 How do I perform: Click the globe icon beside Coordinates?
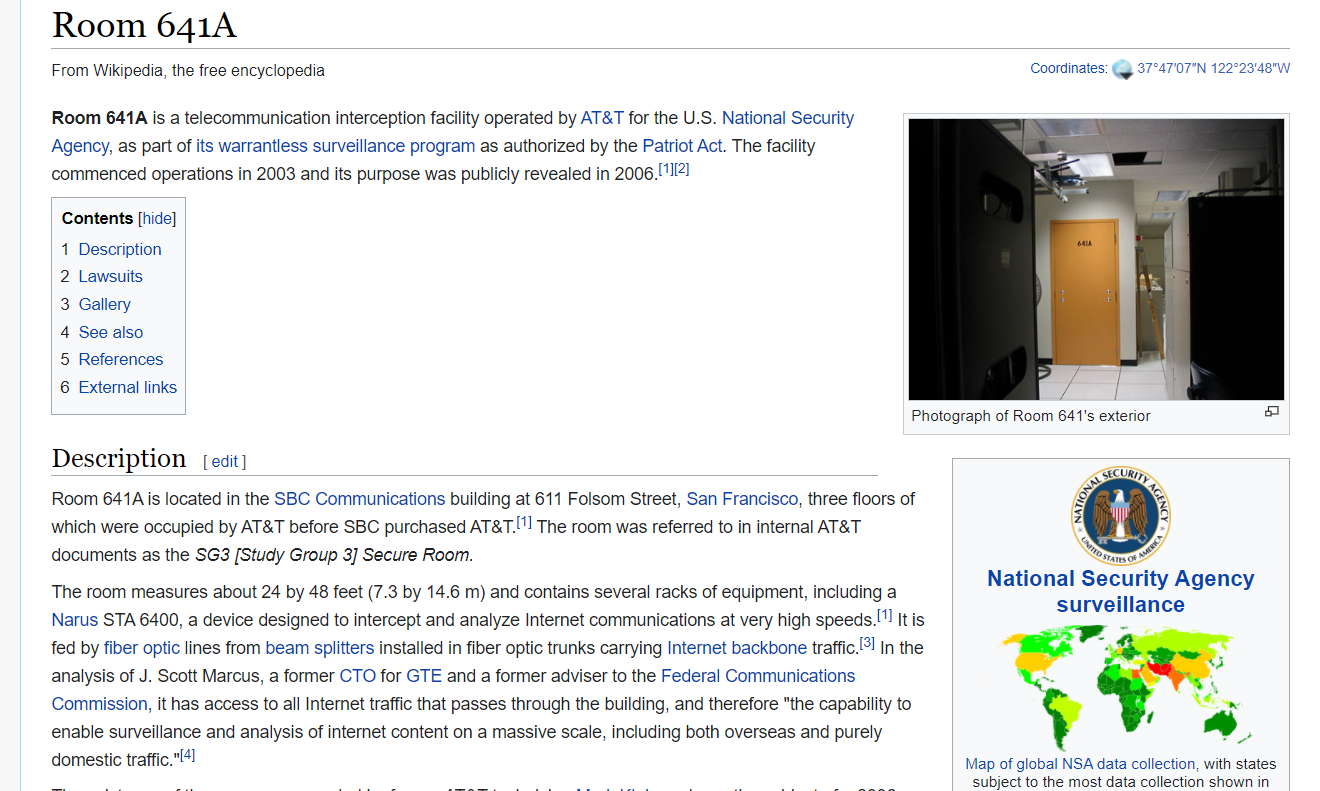coord(1122,69)
